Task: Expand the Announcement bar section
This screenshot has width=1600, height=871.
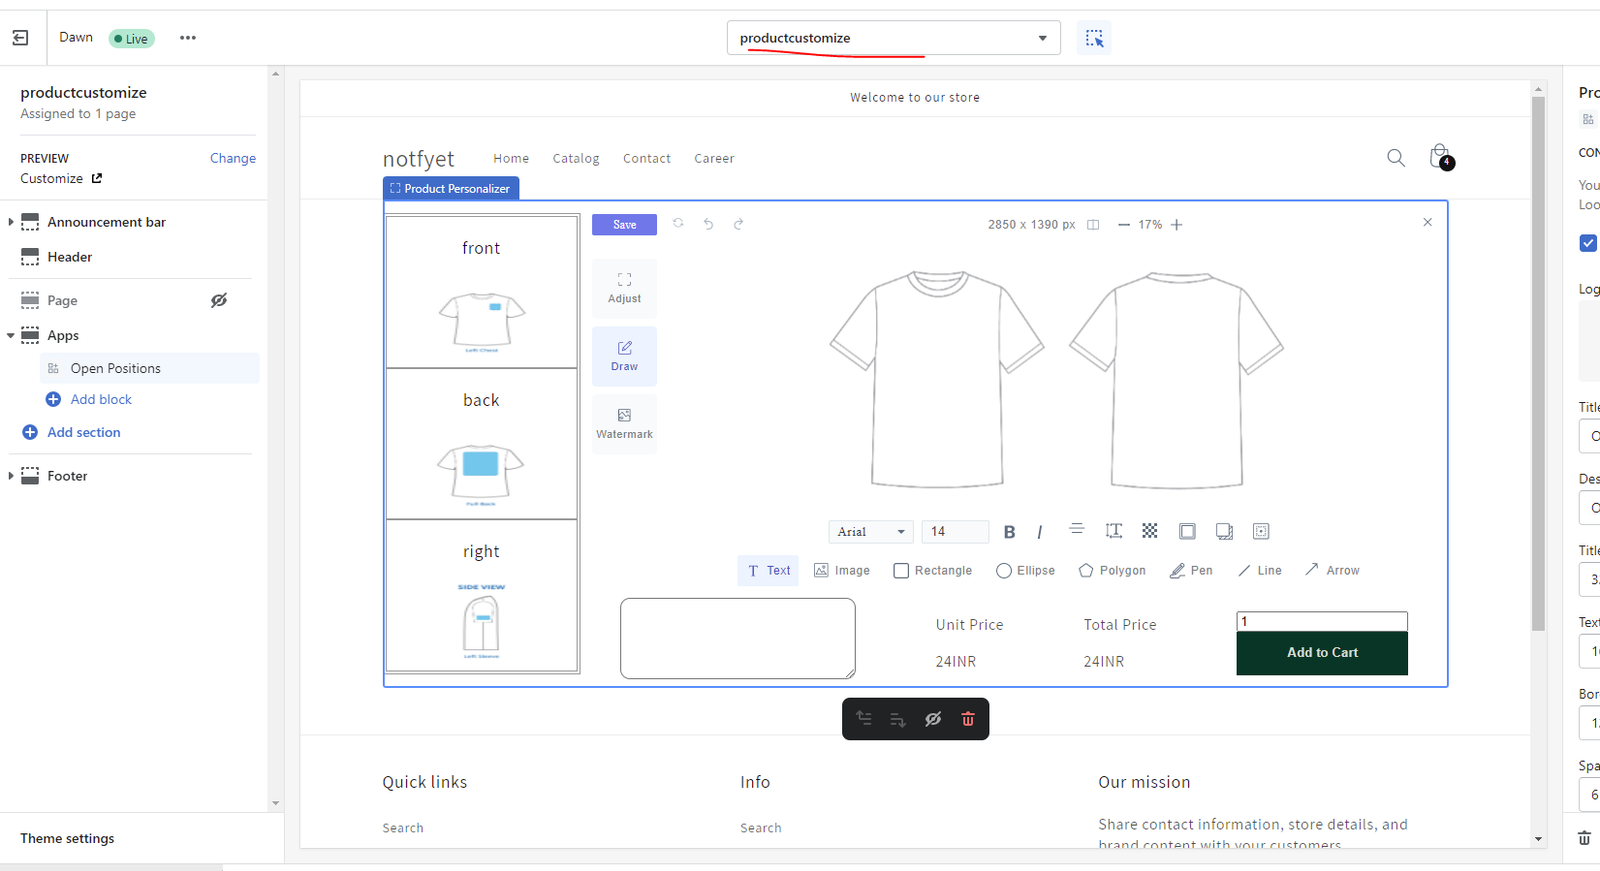Action: pos(11,222)
